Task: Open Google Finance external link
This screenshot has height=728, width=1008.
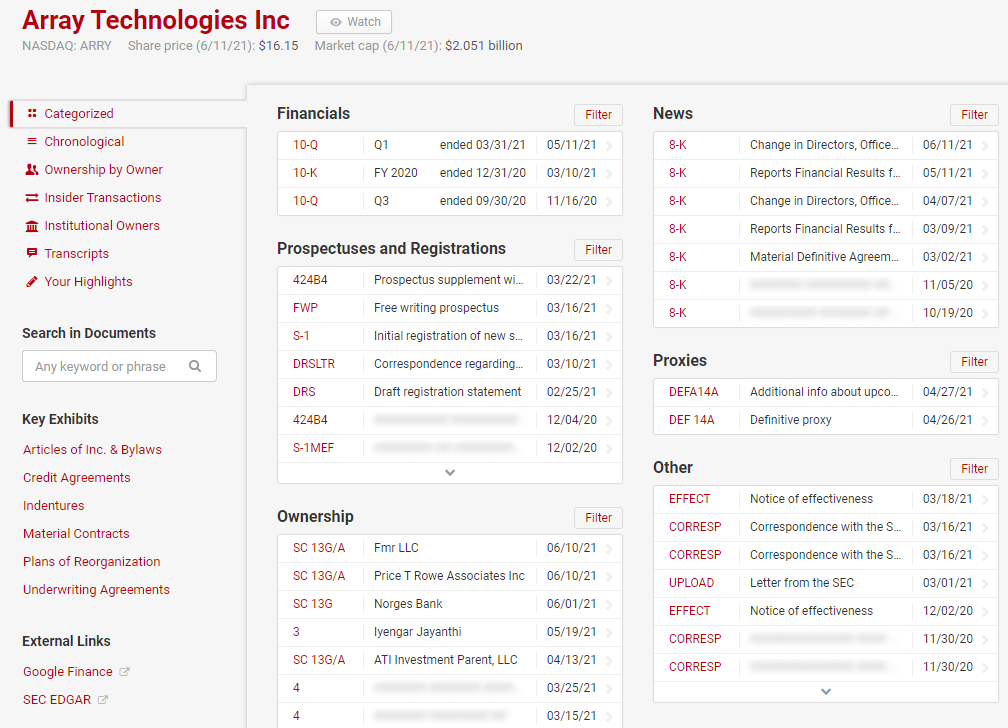Action: (x=68, y=671)
